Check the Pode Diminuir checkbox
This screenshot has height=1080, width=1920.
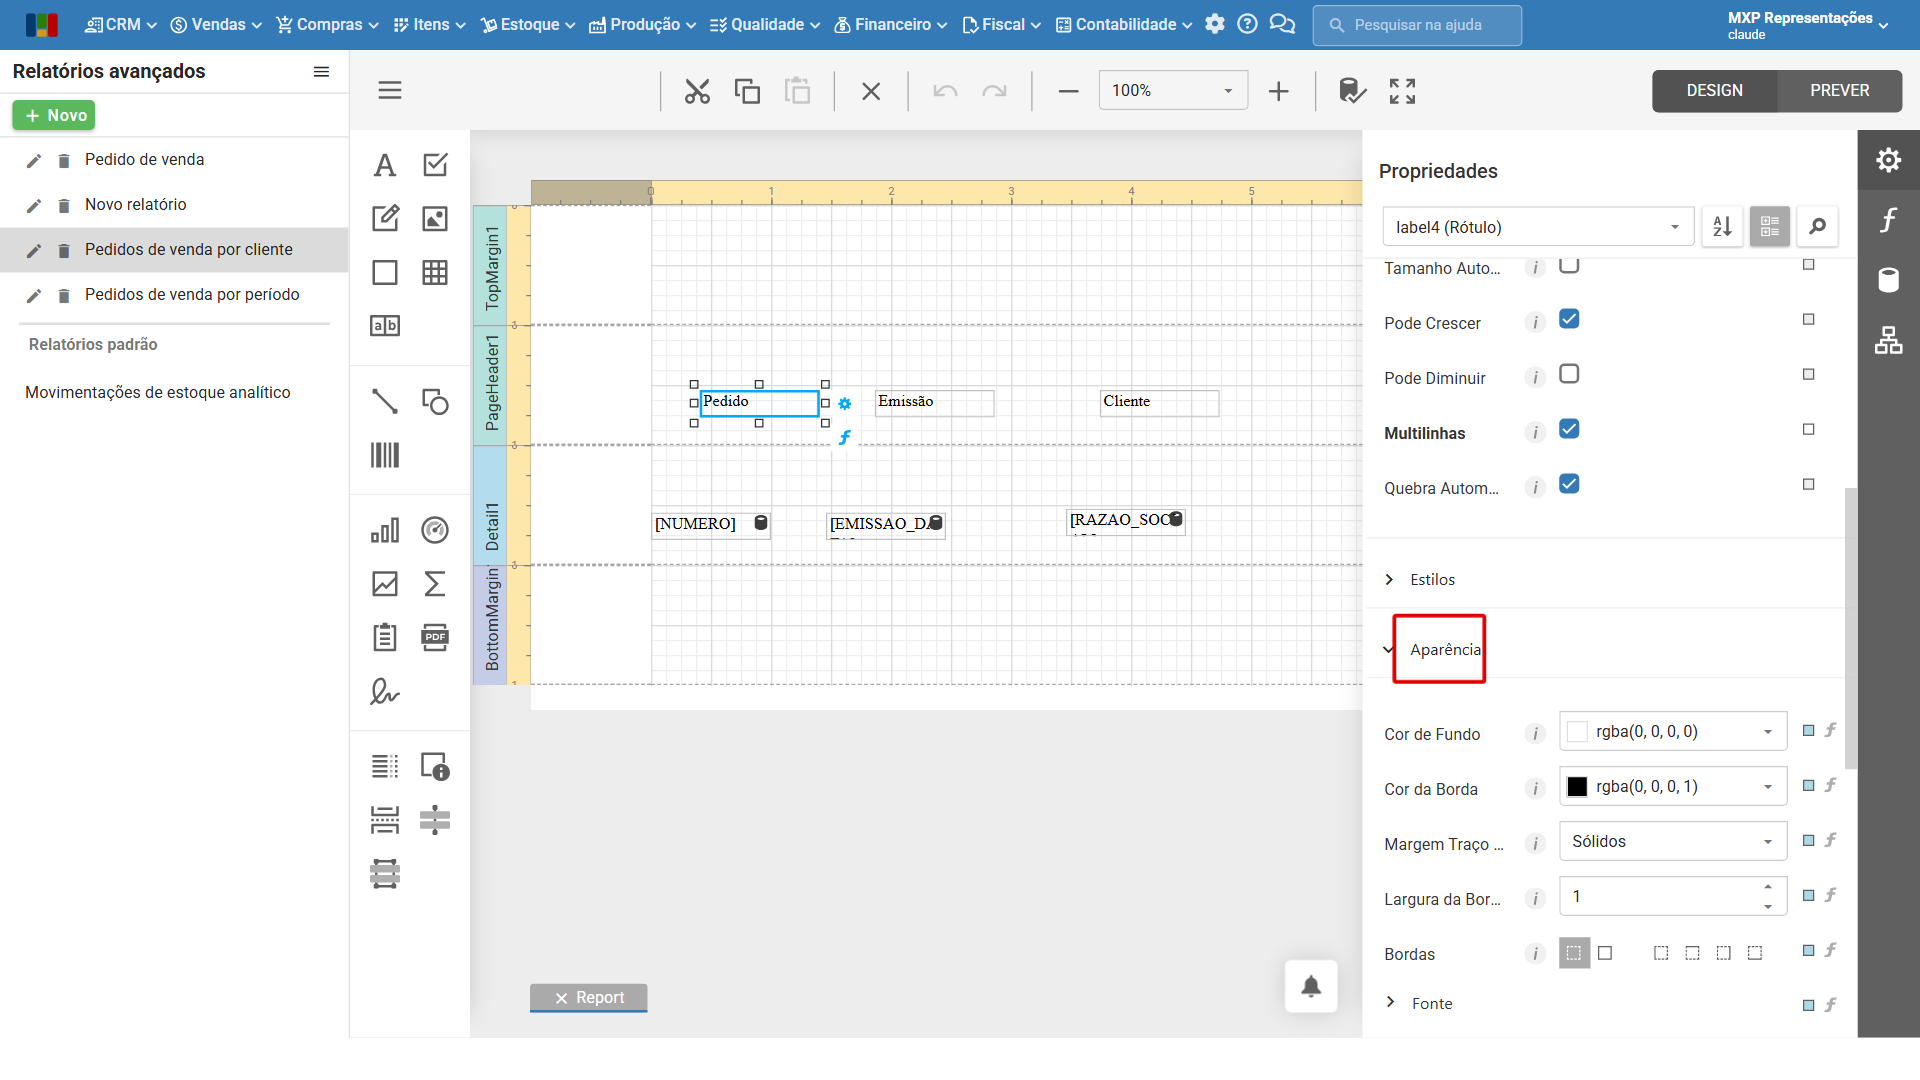pos(1569,374)
